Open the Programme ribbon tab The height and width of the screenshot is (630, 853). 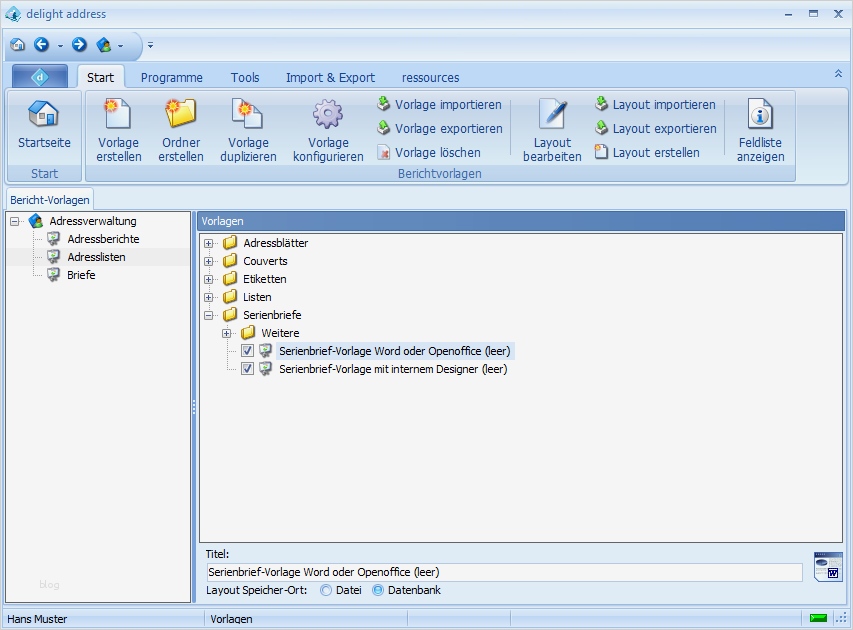point(171,77)
